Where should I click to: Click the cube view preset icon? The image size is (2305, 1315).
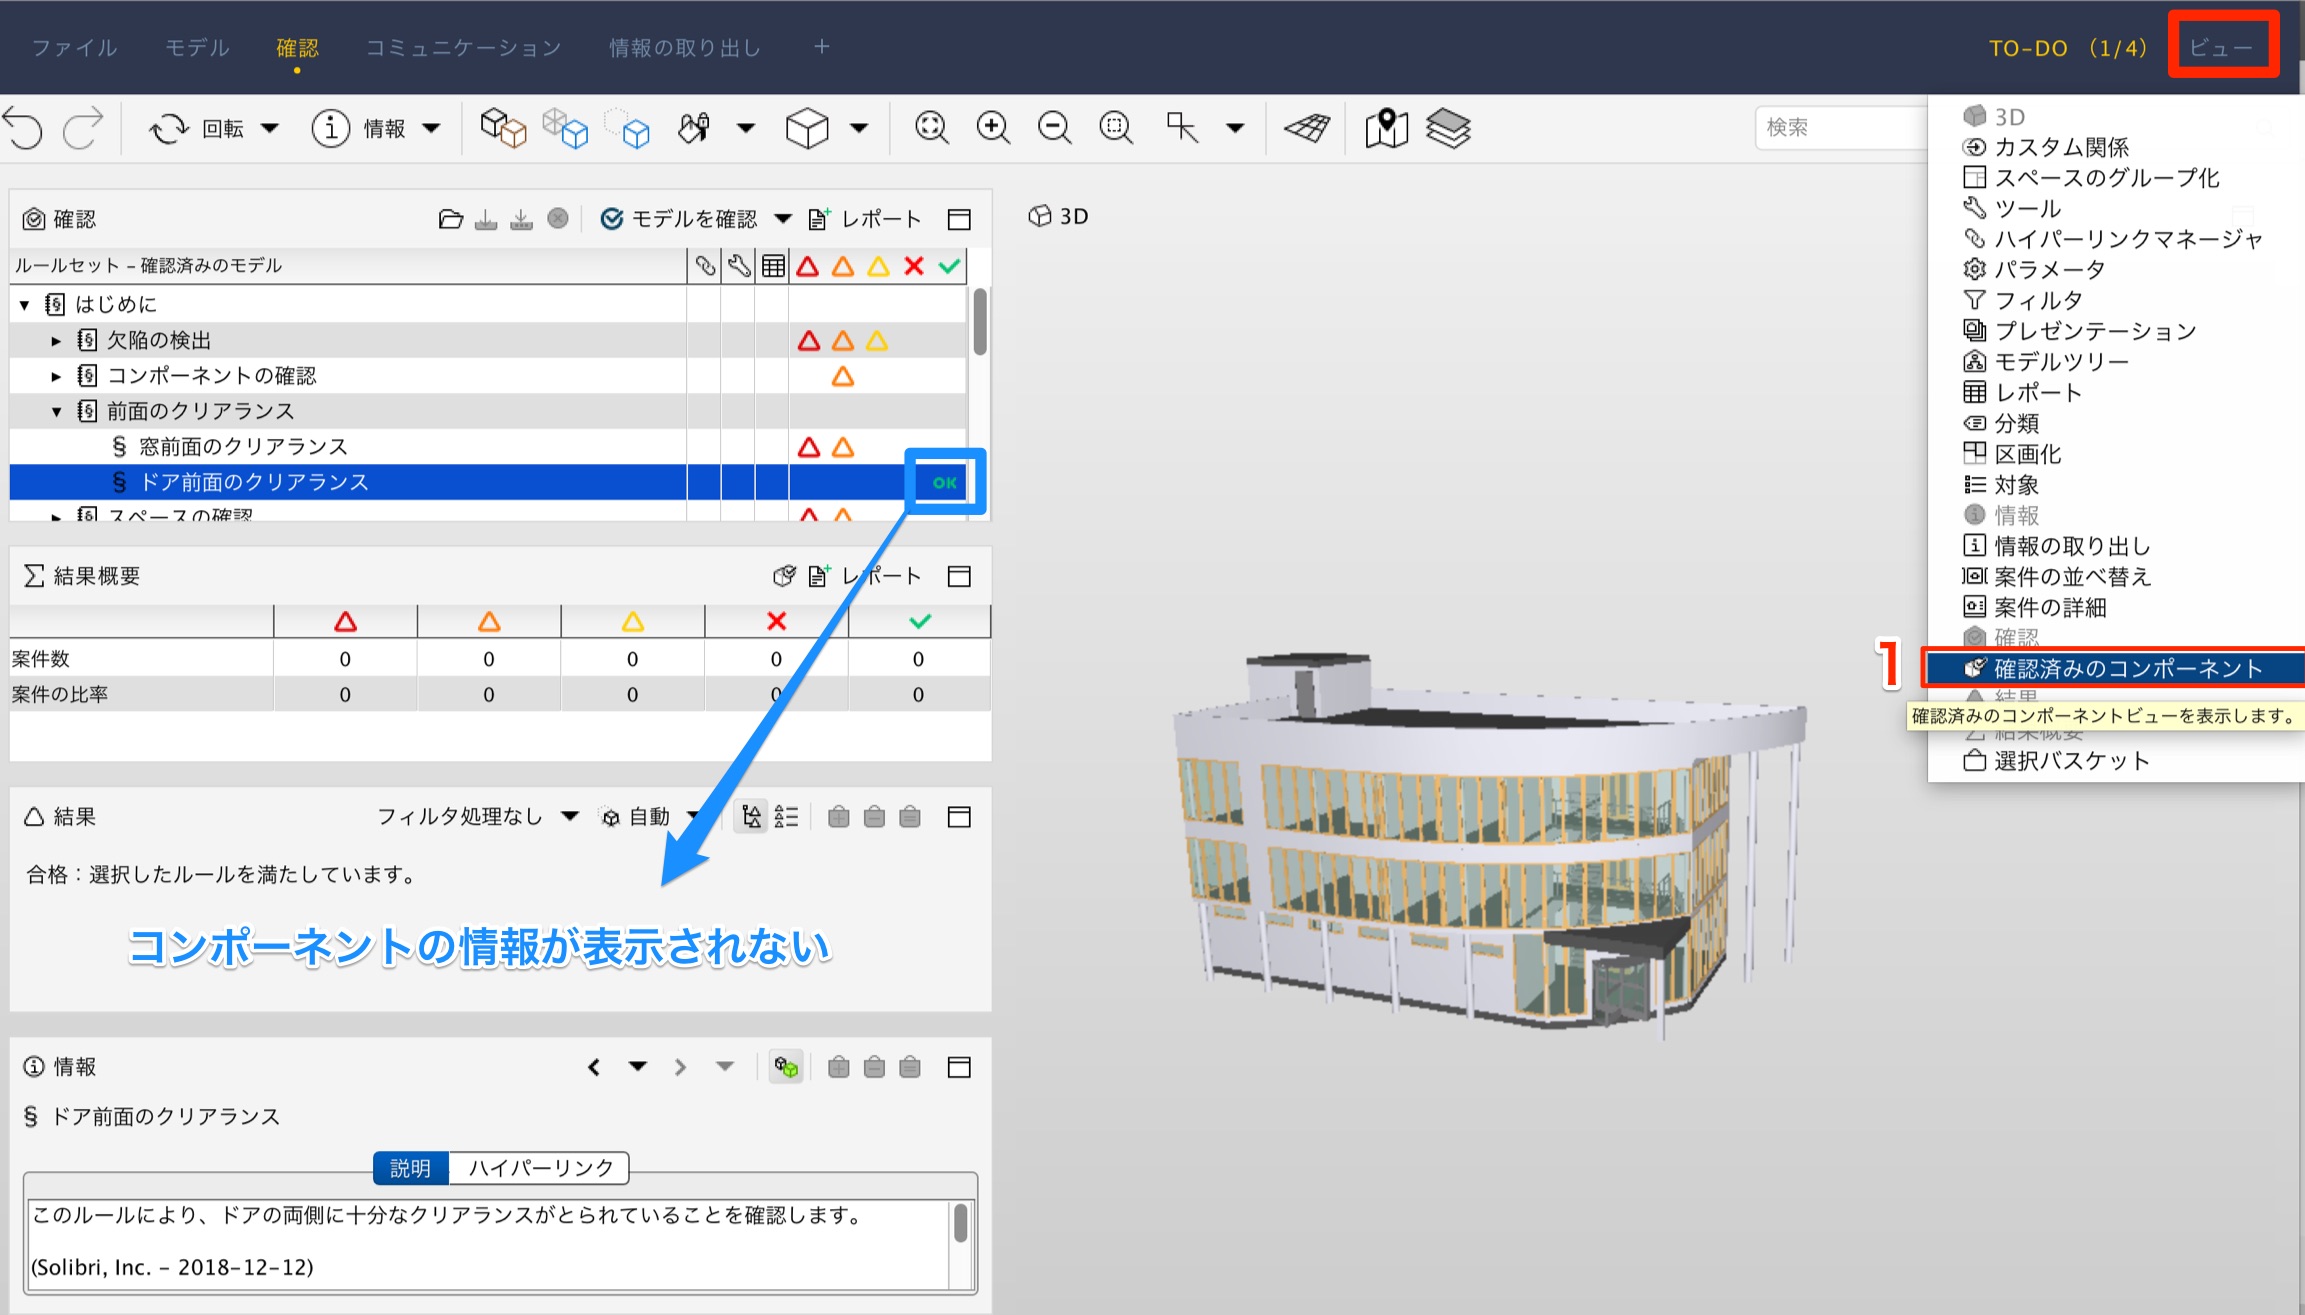click(807, 128)
